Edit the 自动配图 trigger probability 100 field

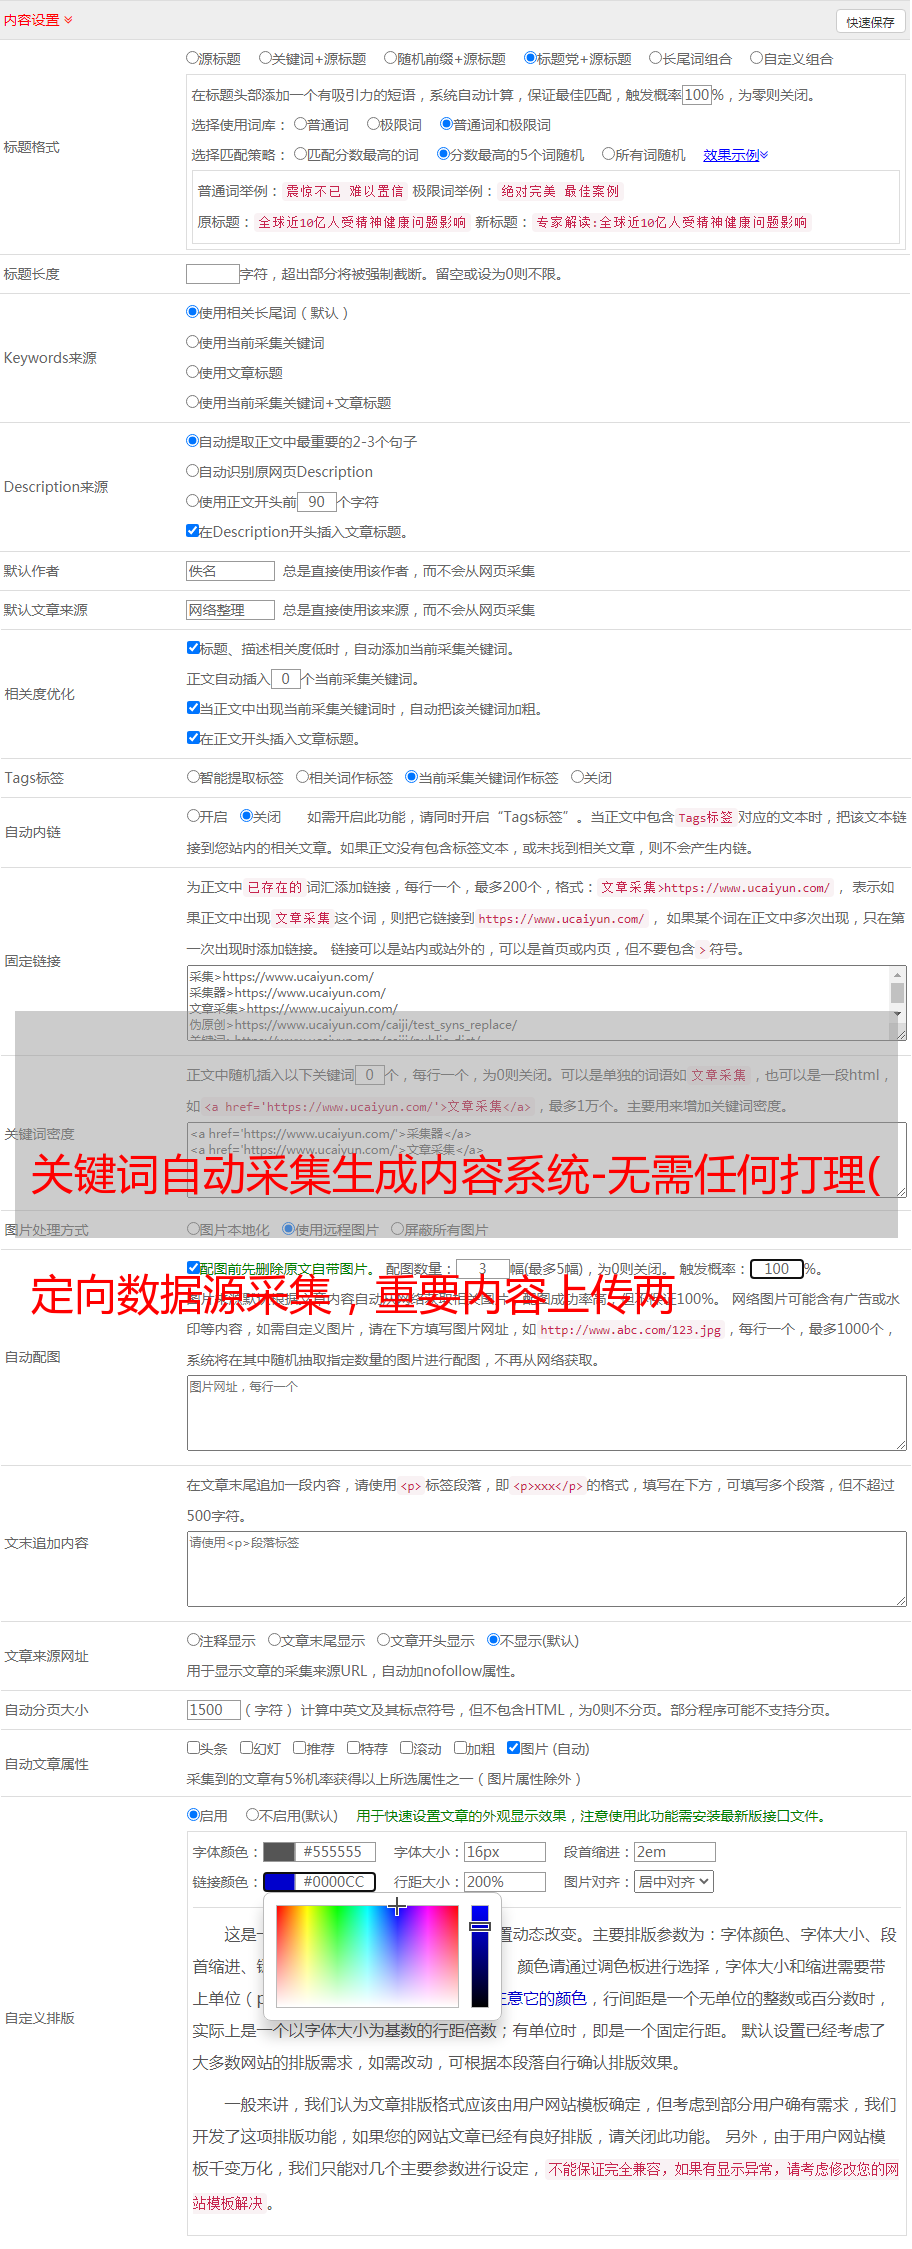(x=777, y=1269)
